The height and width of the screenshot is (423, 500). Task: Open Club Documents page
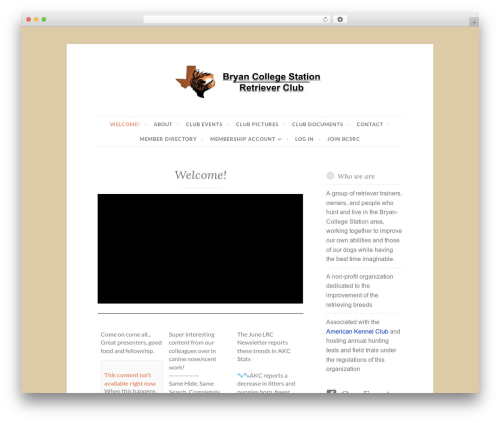[x=317, y=124]
